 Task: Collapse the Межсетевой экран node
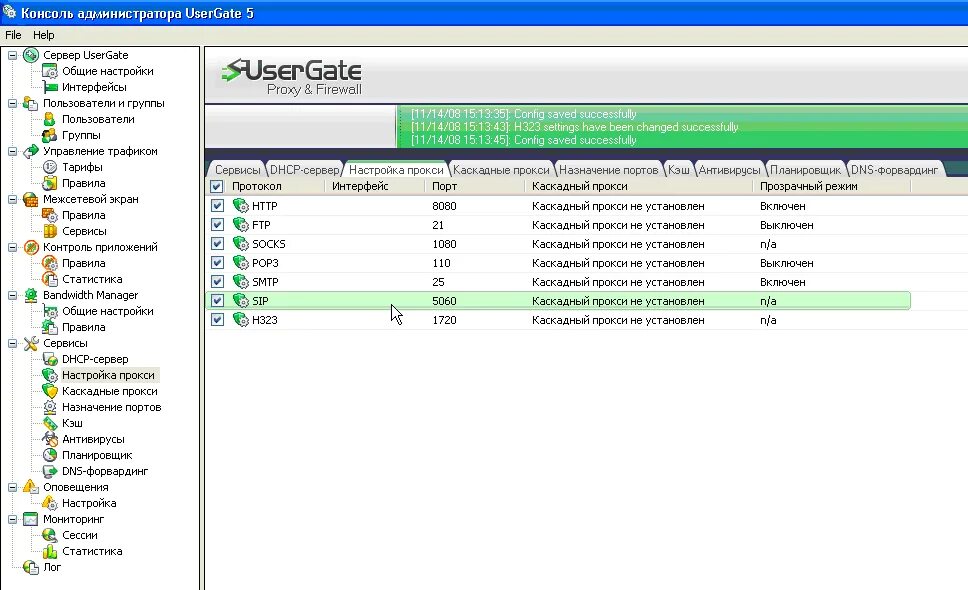(x=12, y=199)
